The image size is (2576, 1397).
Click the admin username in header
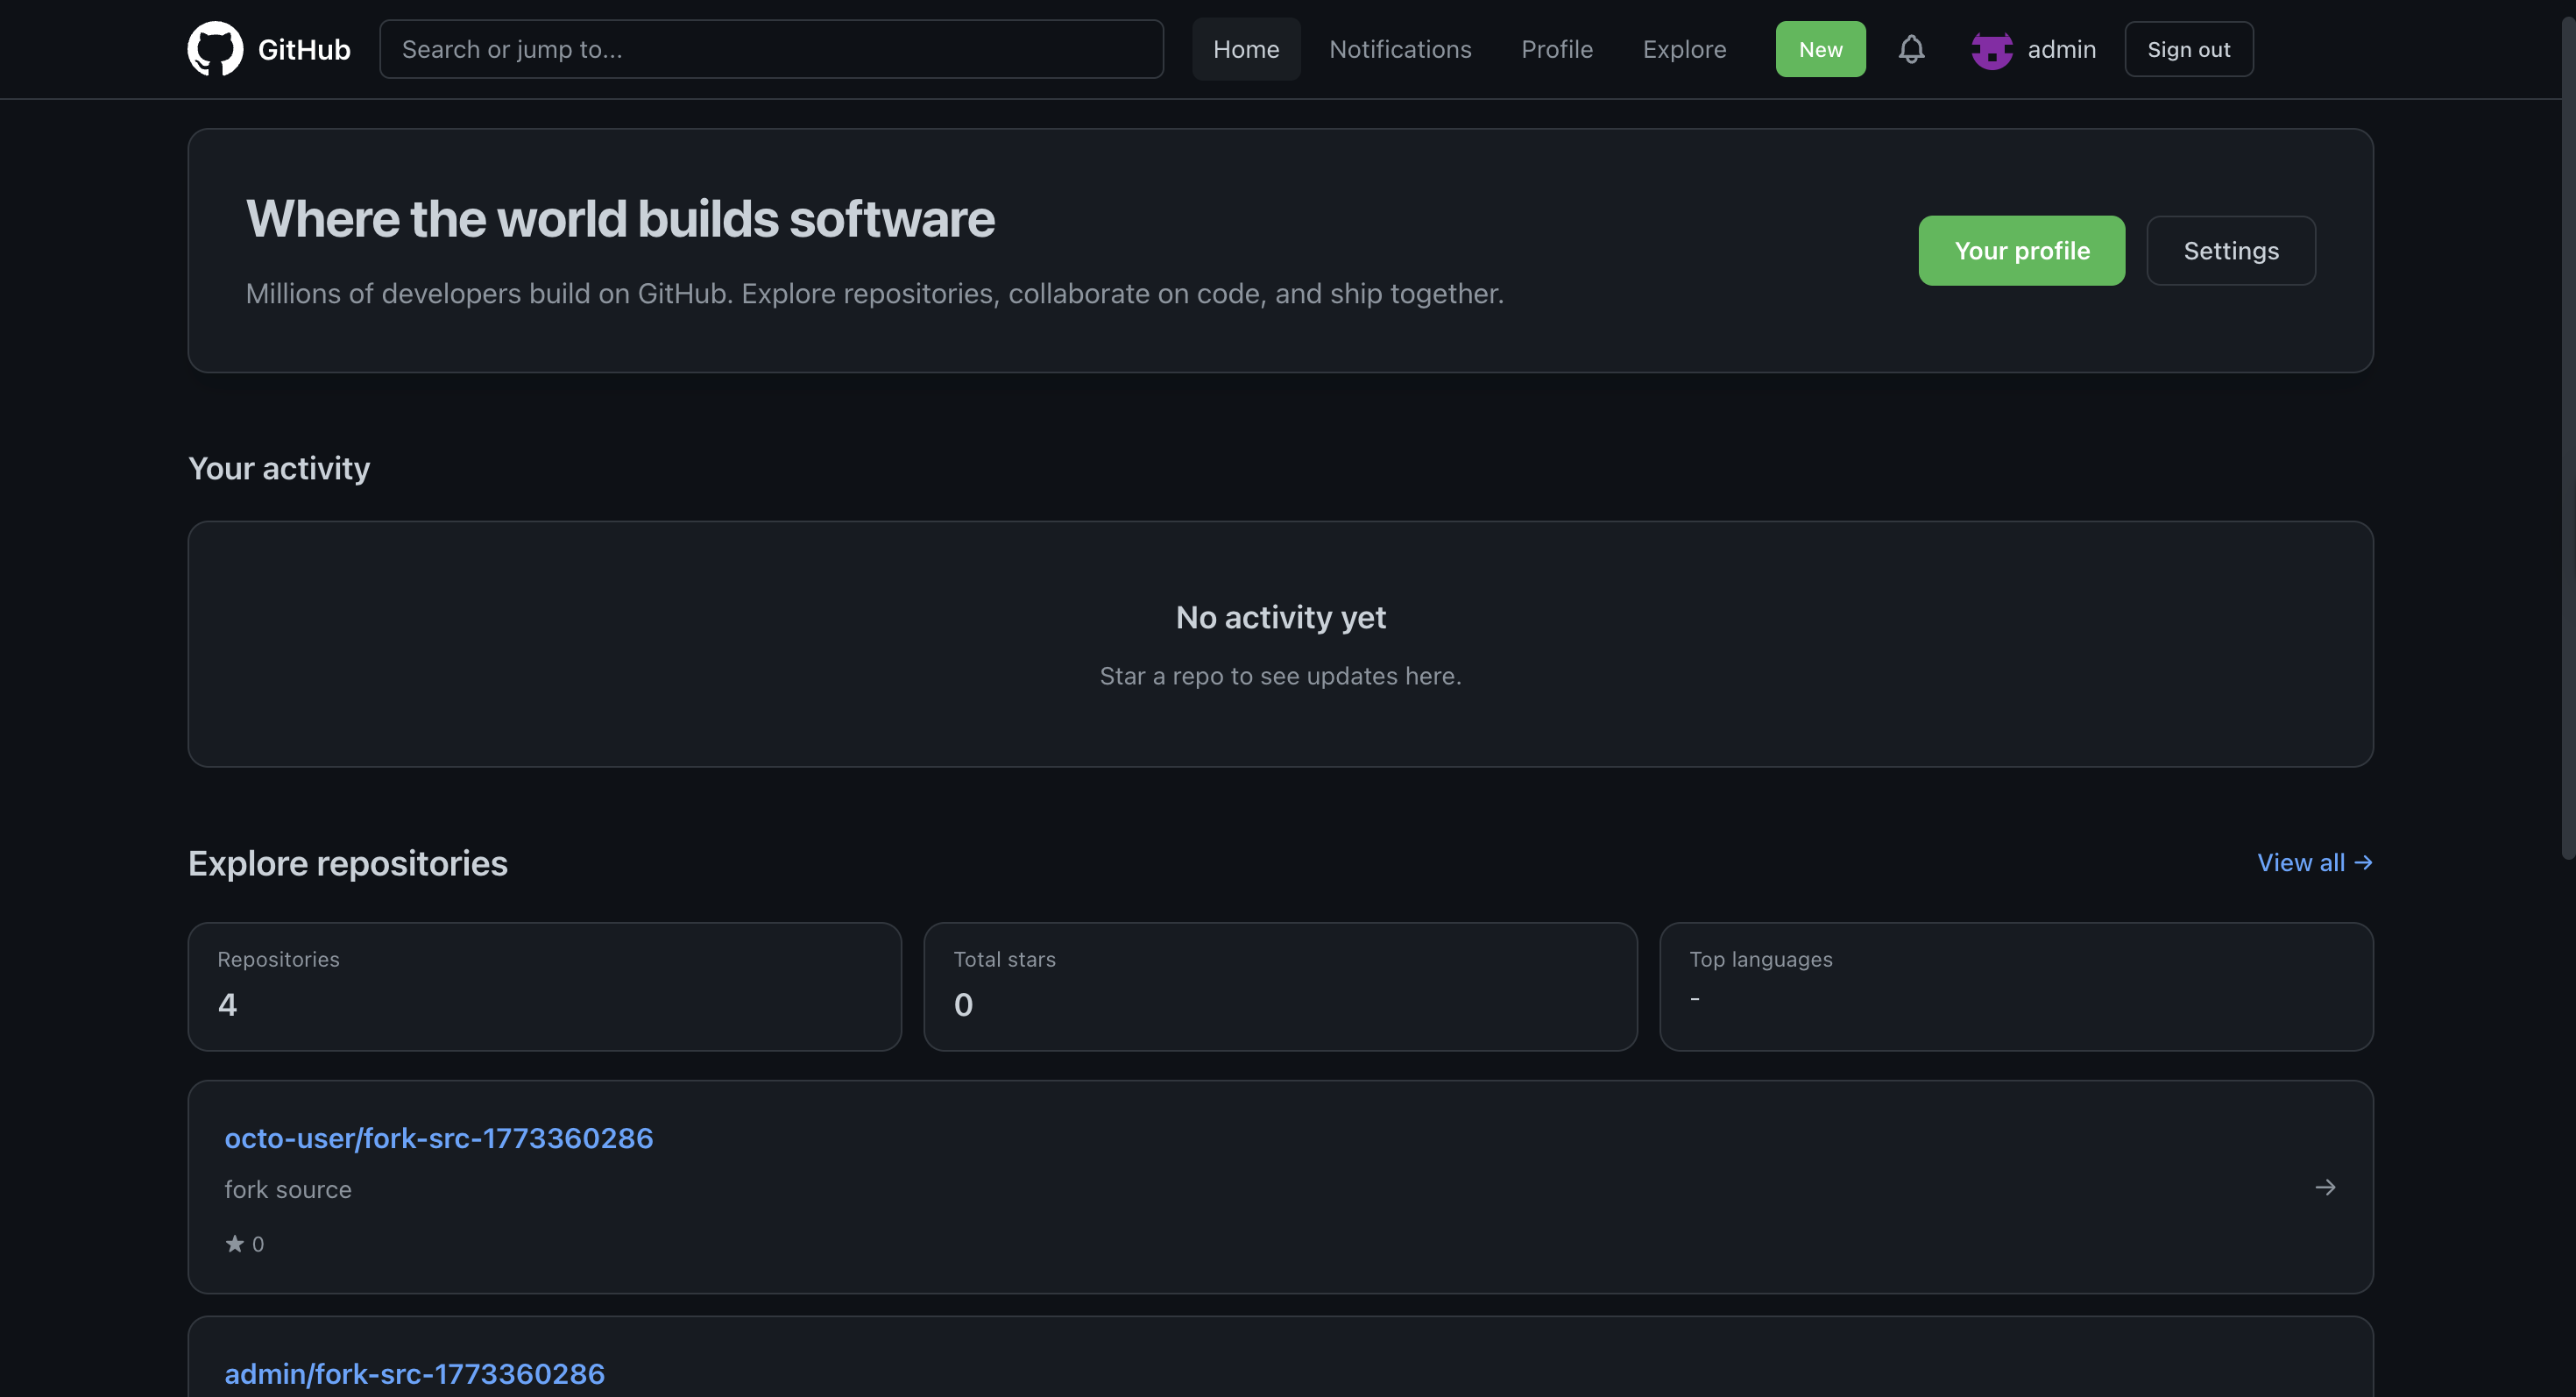point(2061,49)
